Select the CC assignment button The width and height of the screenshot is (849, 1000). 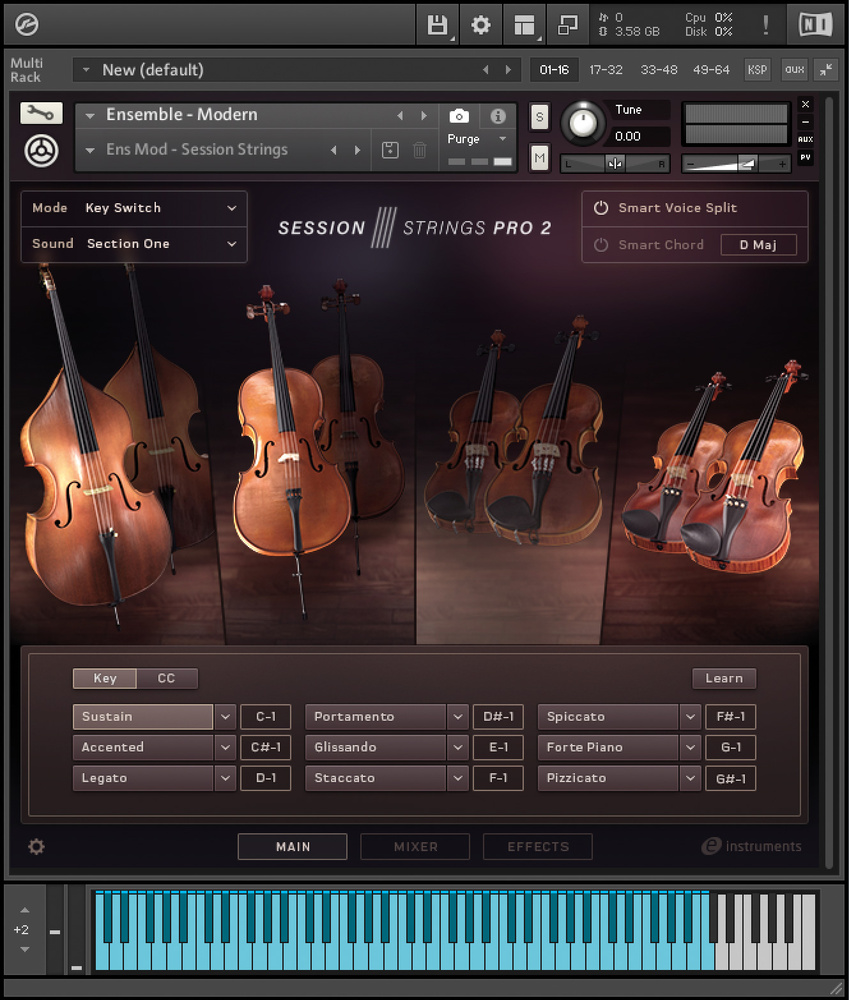point(167,678)
